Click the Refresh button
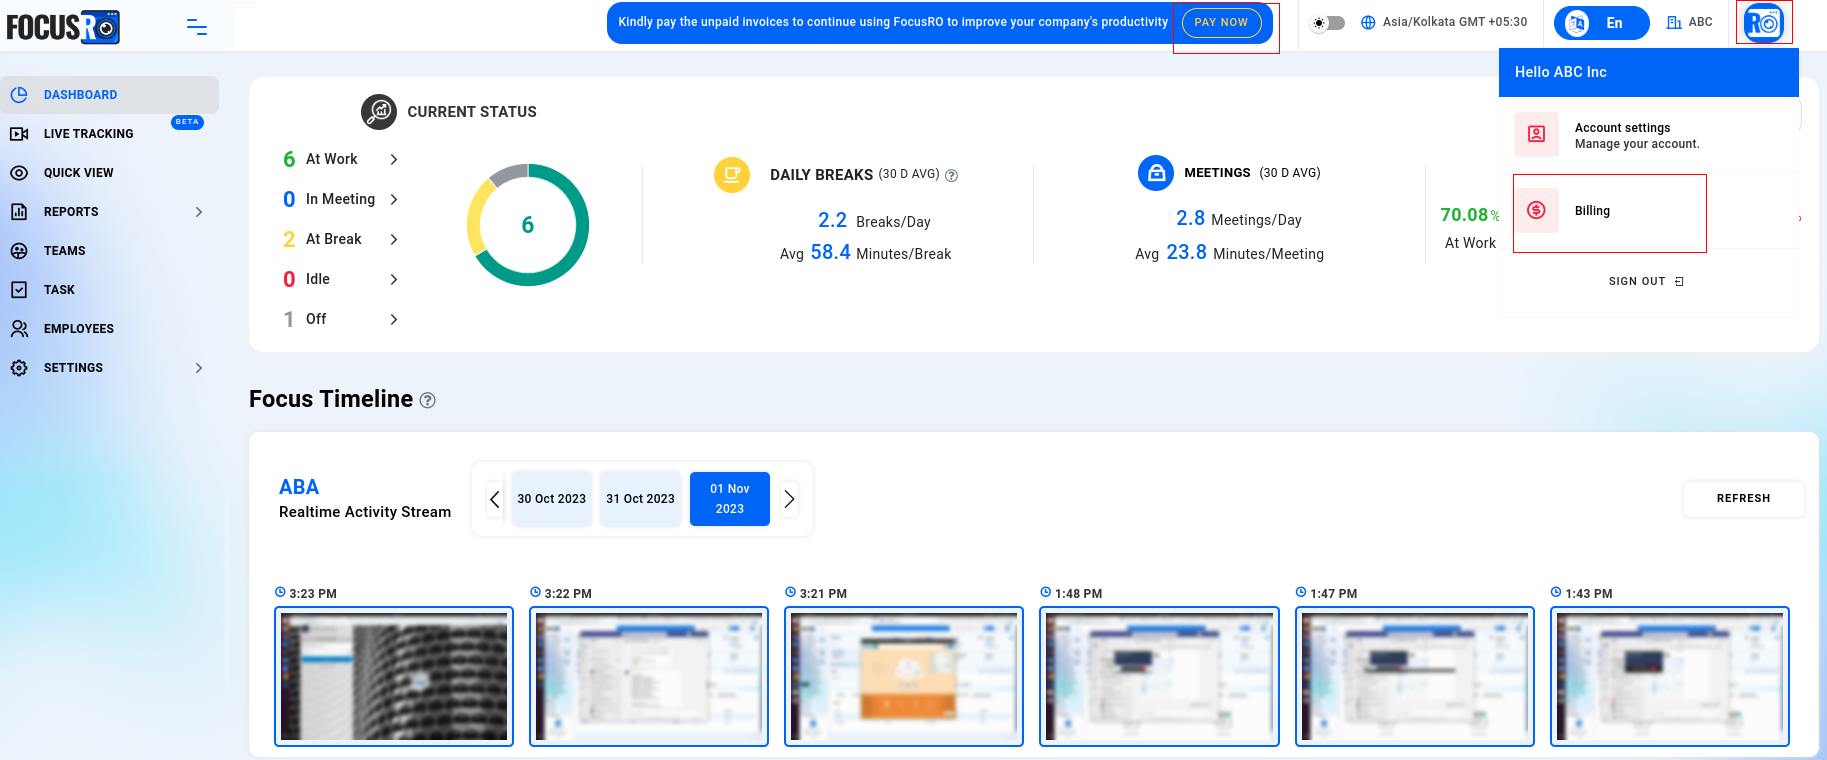The width and height of the screenshot is (1827, 760). point(1744,499)
